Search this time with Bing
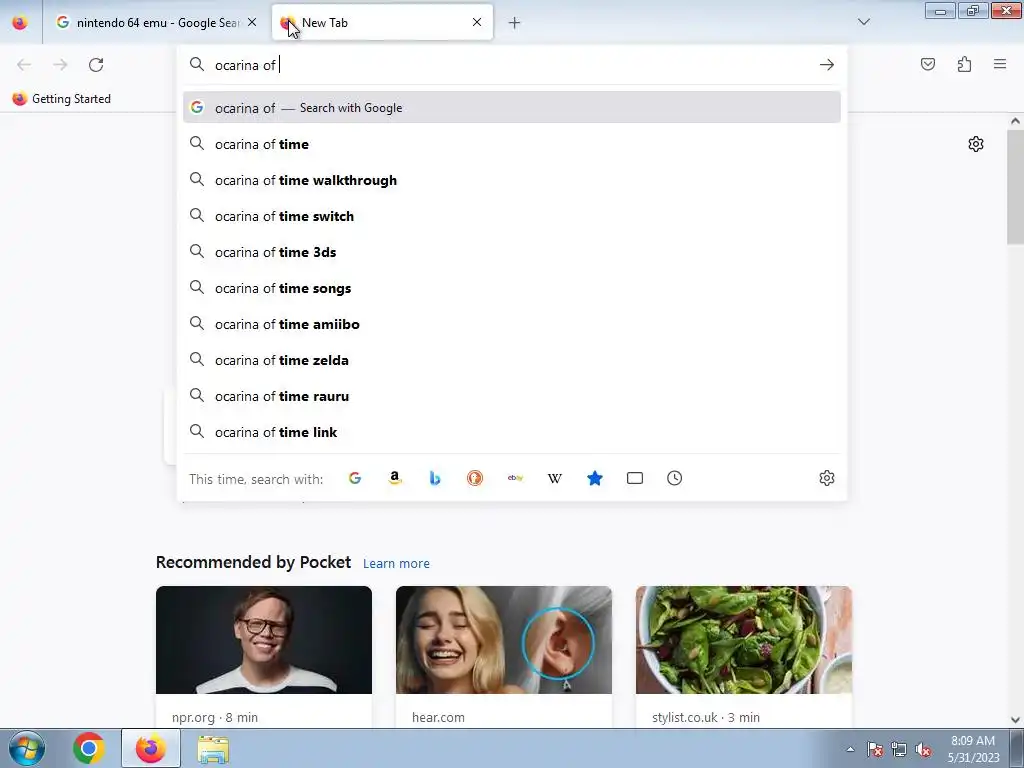1024x768 pixels. point(434,478)
